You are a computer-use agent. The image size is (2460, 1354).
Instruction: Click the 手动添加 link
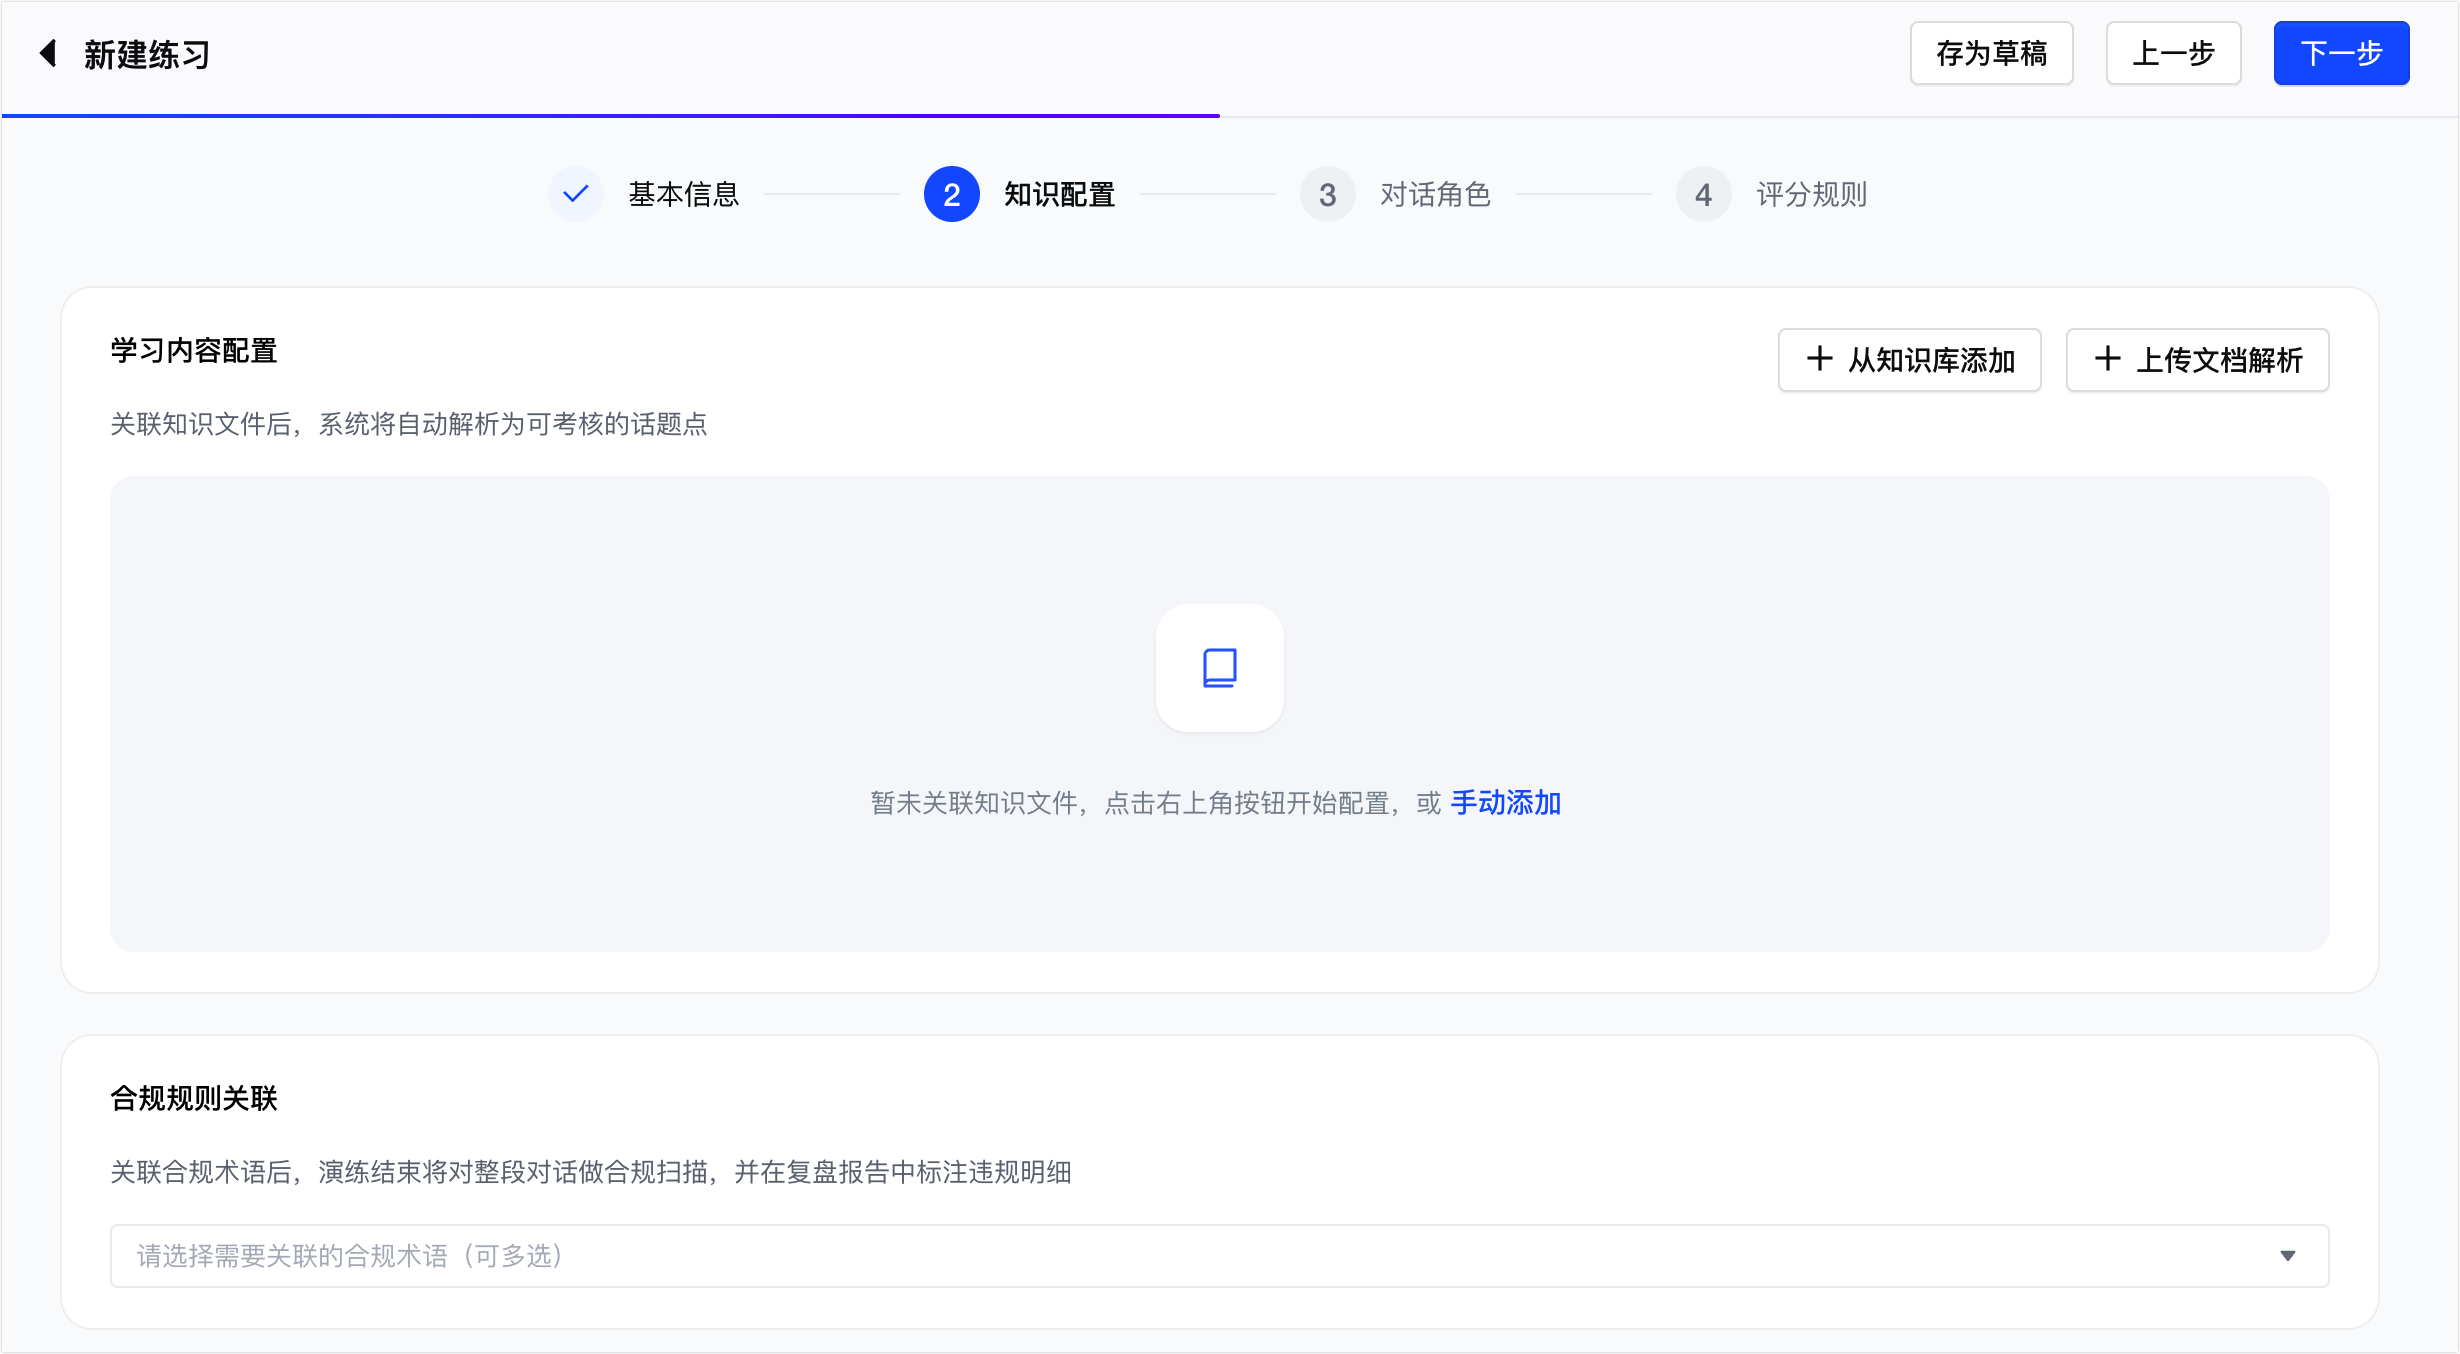(1506, 803)
